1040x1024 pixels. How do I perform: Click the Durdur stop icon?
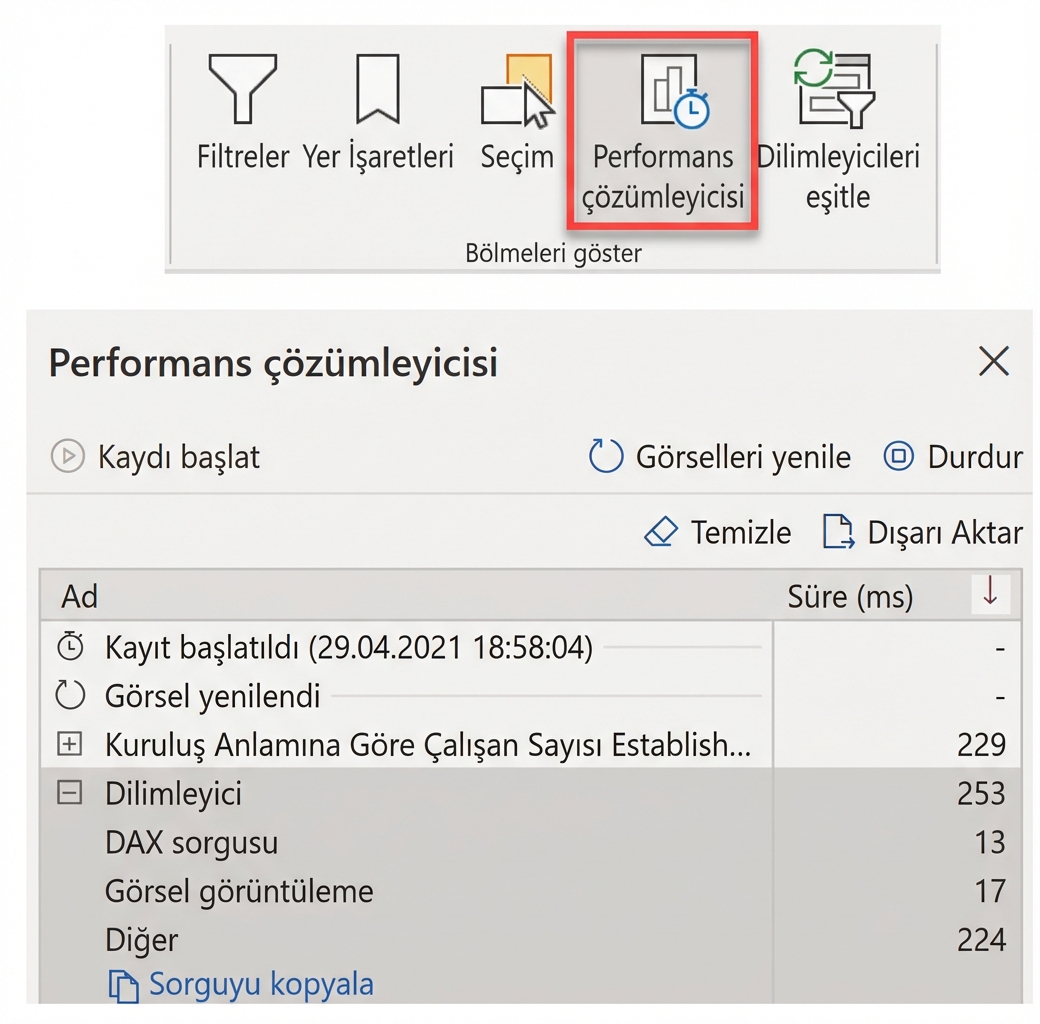(898, 456)
